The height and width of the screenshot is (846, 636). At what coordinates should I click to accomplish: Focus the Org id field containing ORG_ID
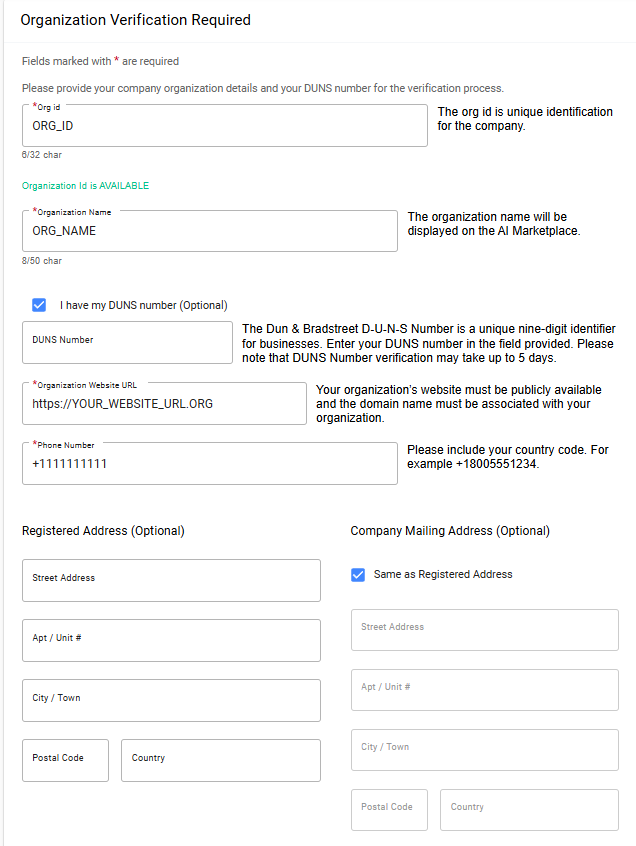[224, 126]
